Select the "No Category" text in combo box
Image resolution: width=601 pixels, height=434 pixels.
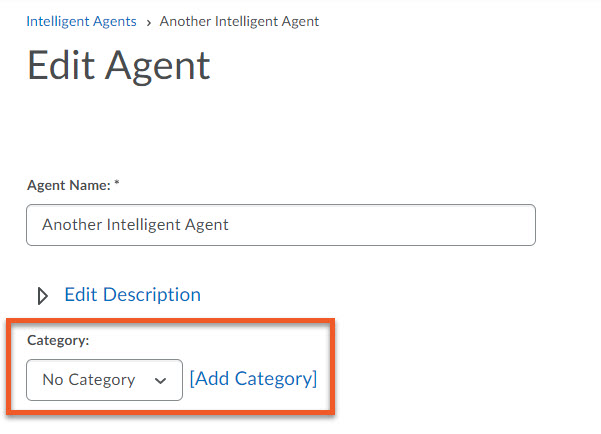point(88,380)
